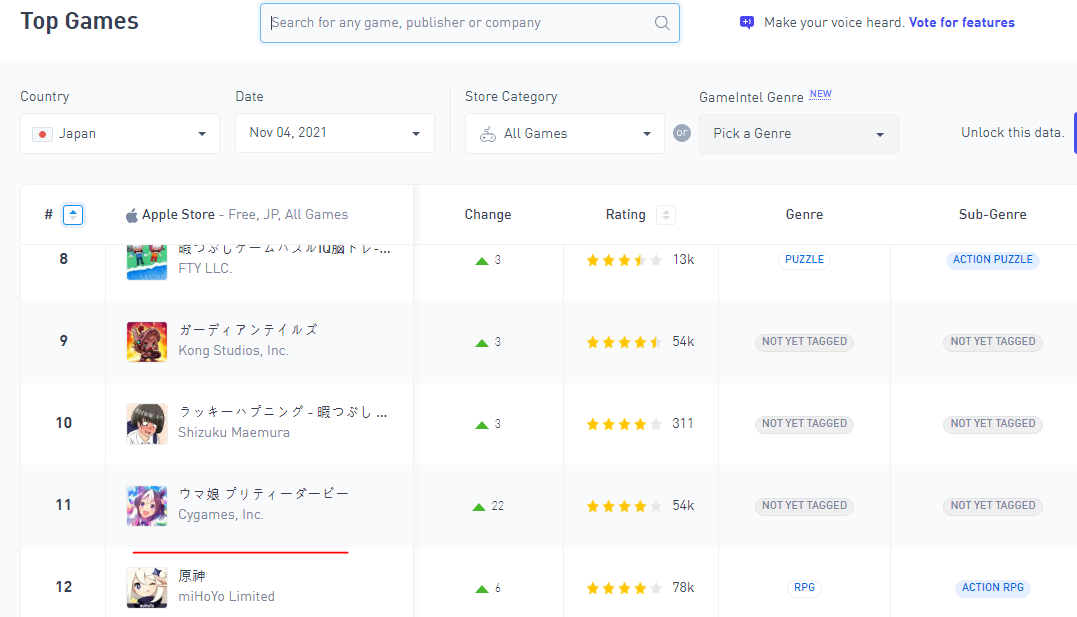Select the PUZZLE genre tag

(x=804, y=260)
